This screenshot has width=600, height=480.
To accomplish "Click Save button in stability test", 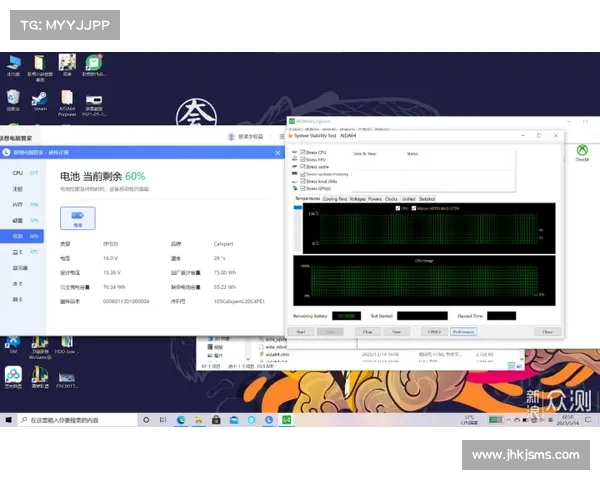I will [397, 332].
